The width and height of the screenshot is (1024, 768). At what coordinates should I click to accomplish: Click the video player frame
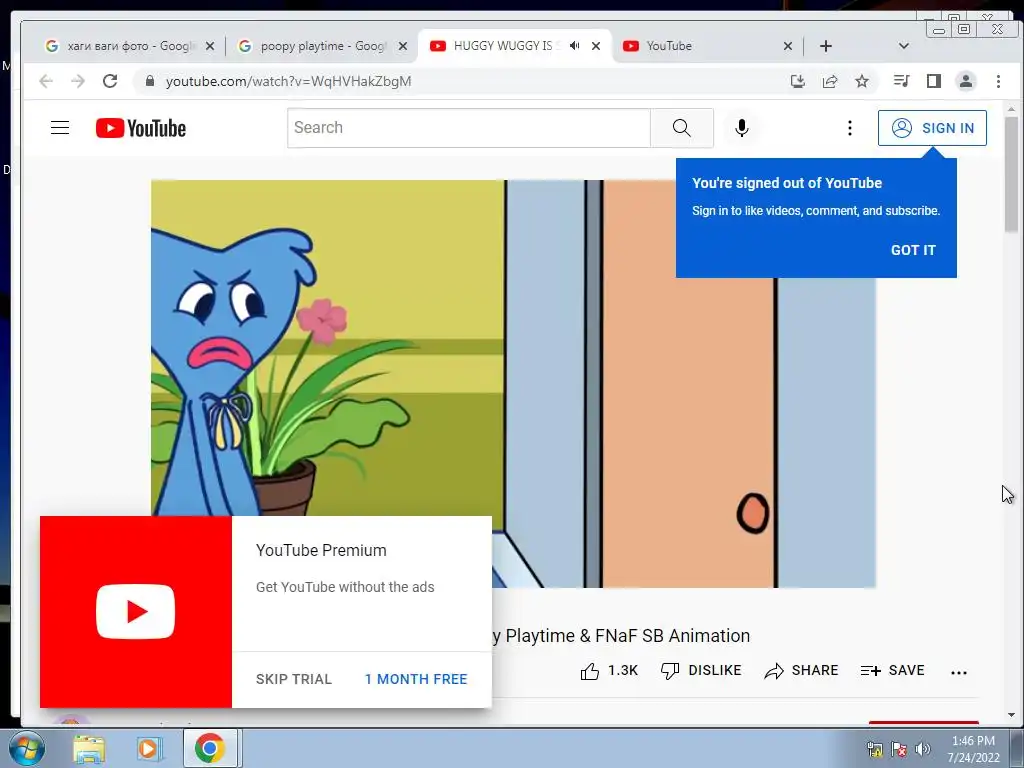tap(513, 384)
